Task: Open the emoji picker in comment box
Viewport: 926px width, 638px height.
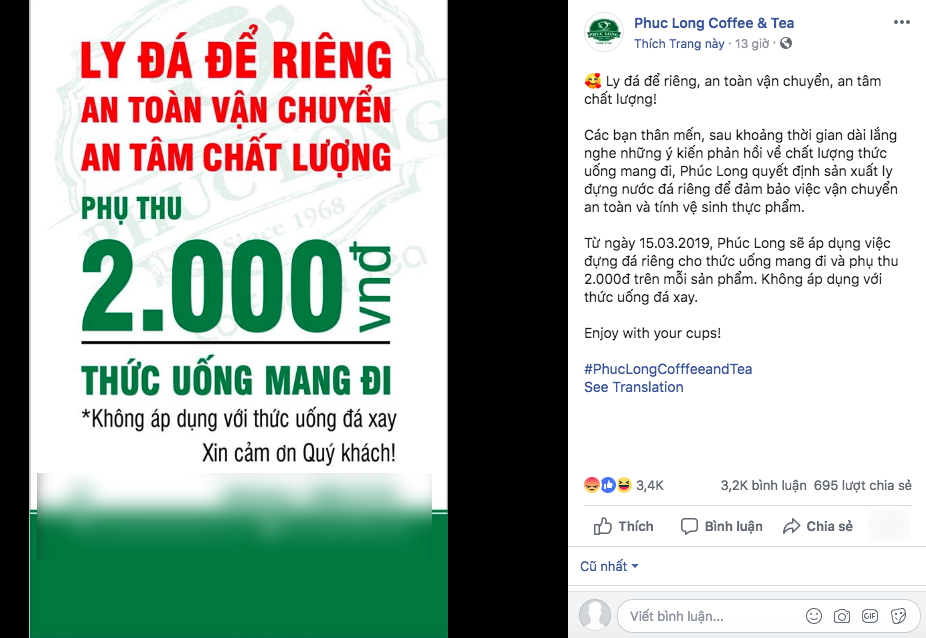Action: pyautogui.click(x=814, y=616)
